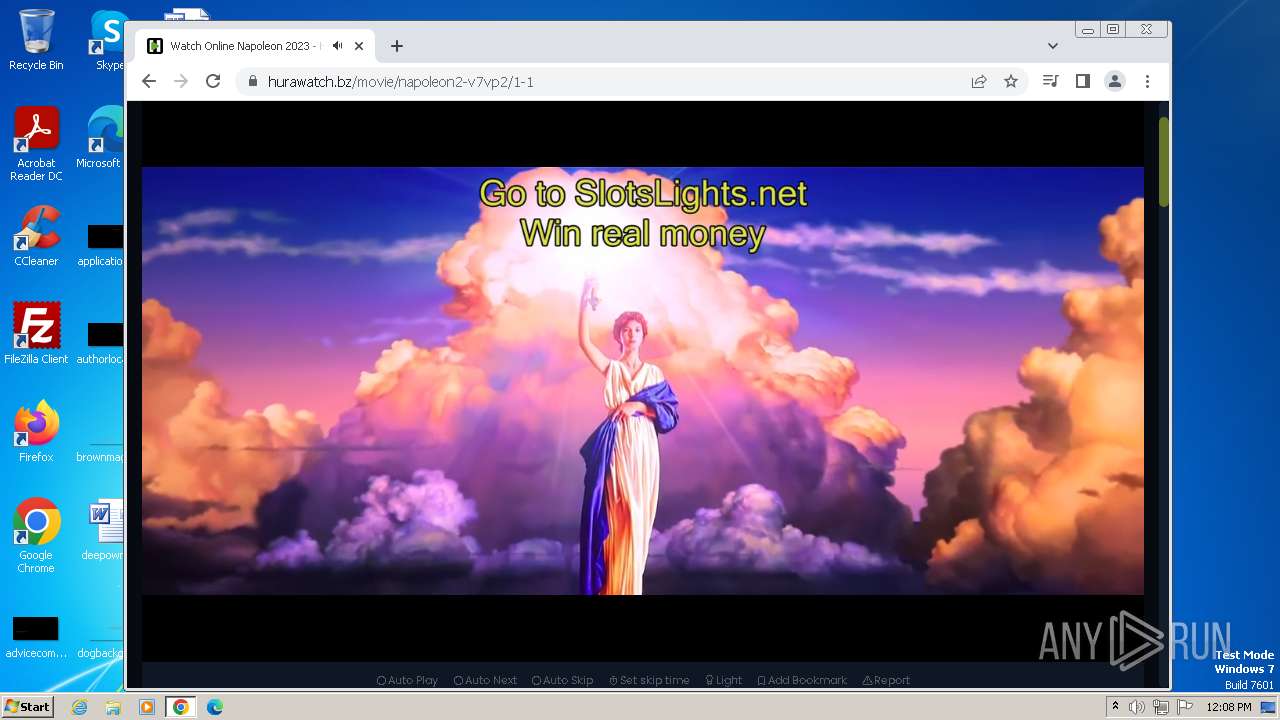Open File Explorer from taskbar
Viewport: 1280px width, 720px height.
point(113,707)
